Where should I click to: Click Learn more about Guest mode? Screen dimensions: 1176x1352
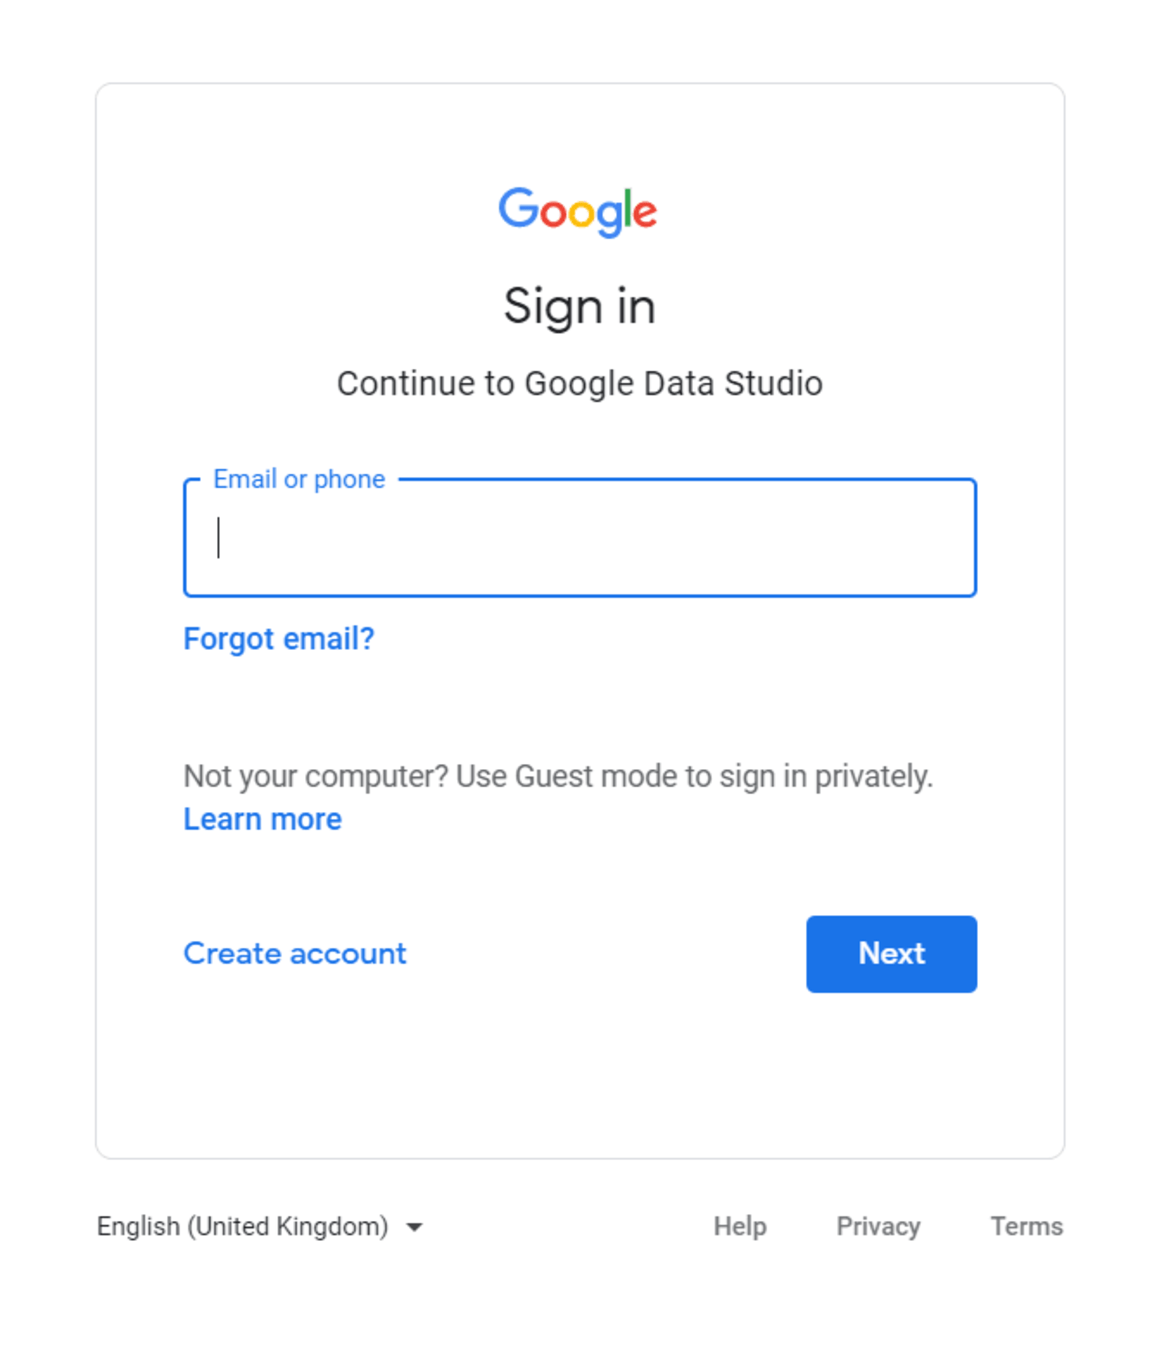261,819
